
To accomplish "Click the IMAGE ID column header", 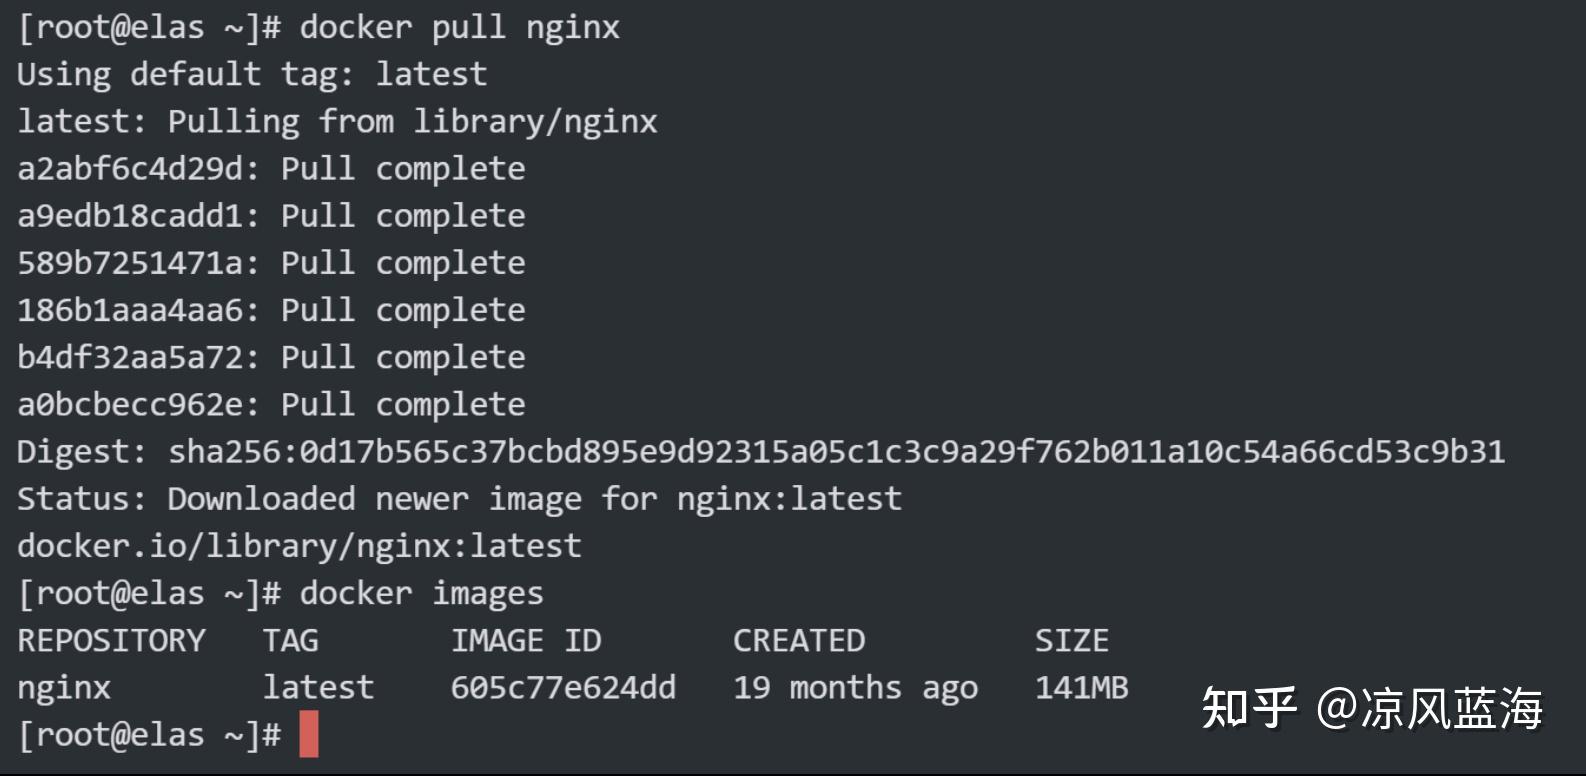I will pyautogui.click(x=526, y=640).
